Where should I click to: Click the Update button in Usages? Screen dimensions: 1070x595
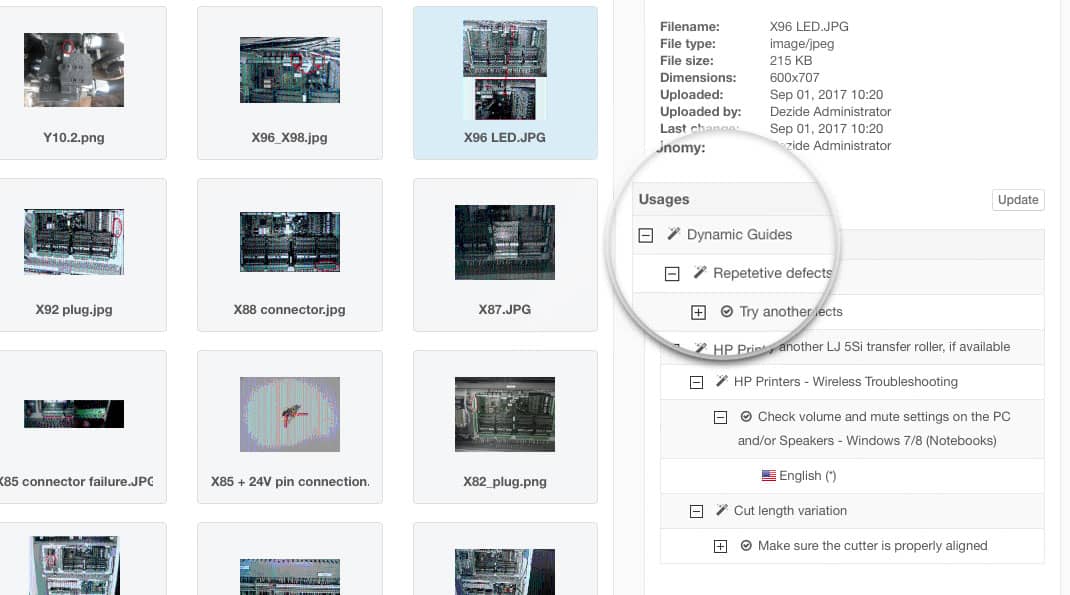(1017, 200)
